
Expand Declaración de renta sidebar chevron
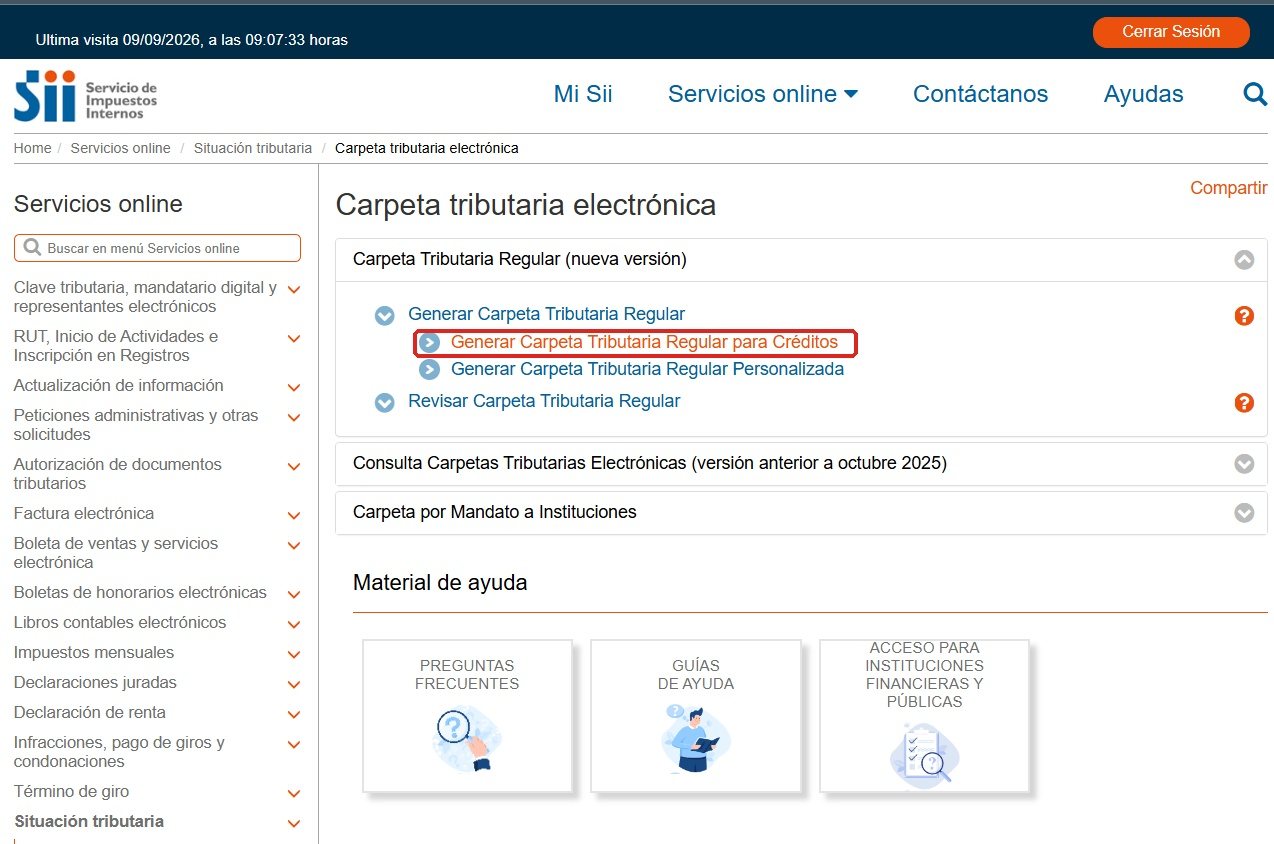(x=294, y=714)
